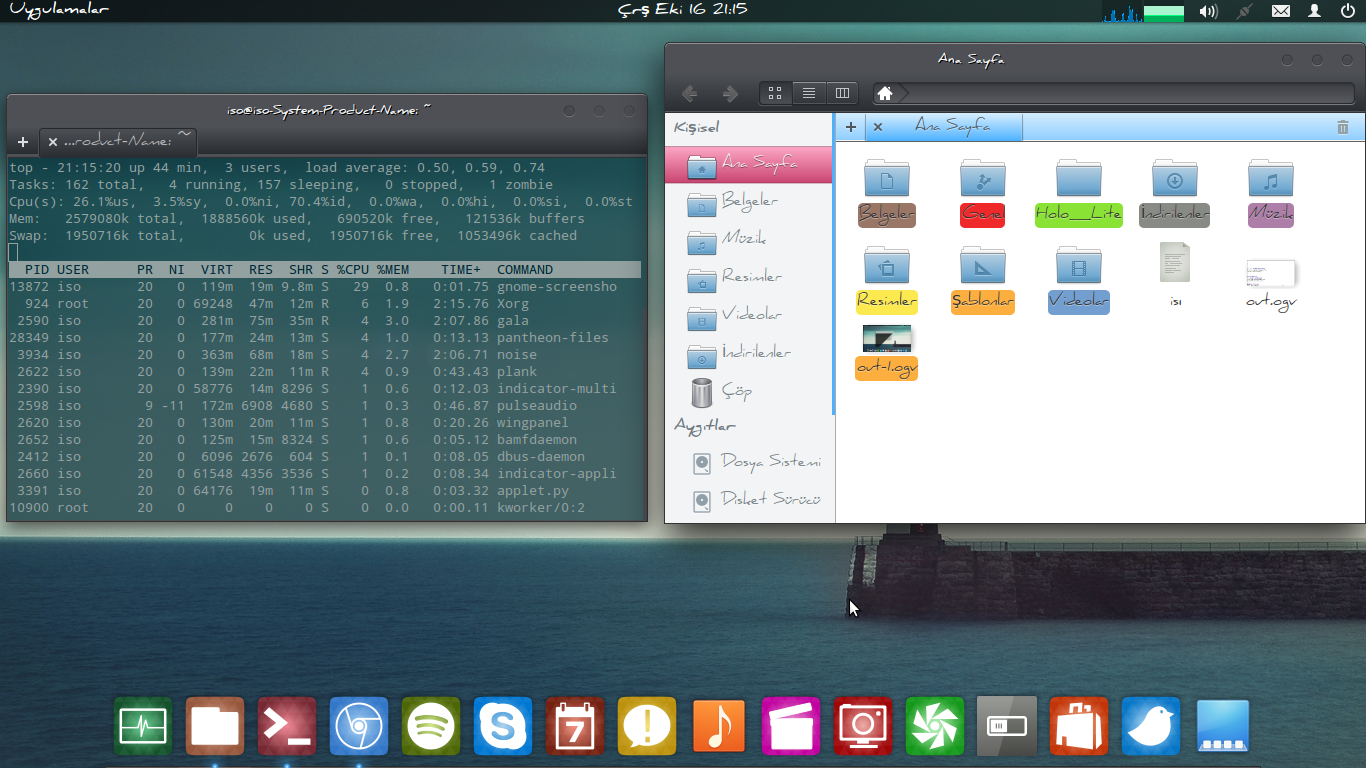Image resolution: width=1366 pixels, height=768 pixels.
Task: Open the Uygulamalar applications menu
Action: point(58,10)
